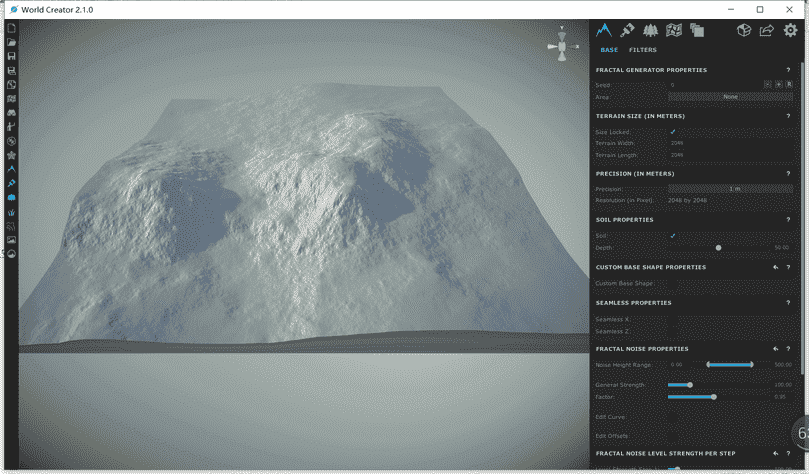This screenshot has height=474, width=809.
Task: Click the export share arrow icon
Action: pos(767,30)
